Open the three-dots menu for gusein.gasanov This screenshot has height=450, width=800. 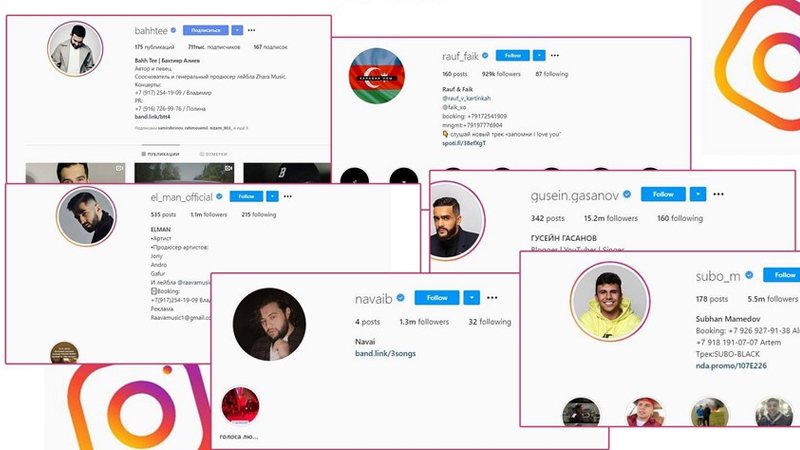(718, 194)
